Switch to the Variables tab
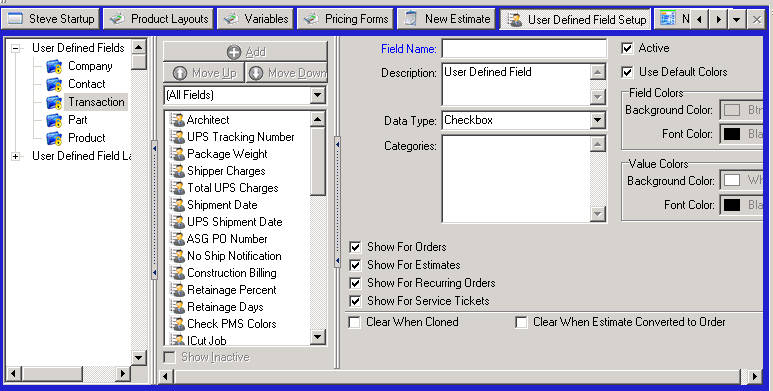 tap(255, 19)
